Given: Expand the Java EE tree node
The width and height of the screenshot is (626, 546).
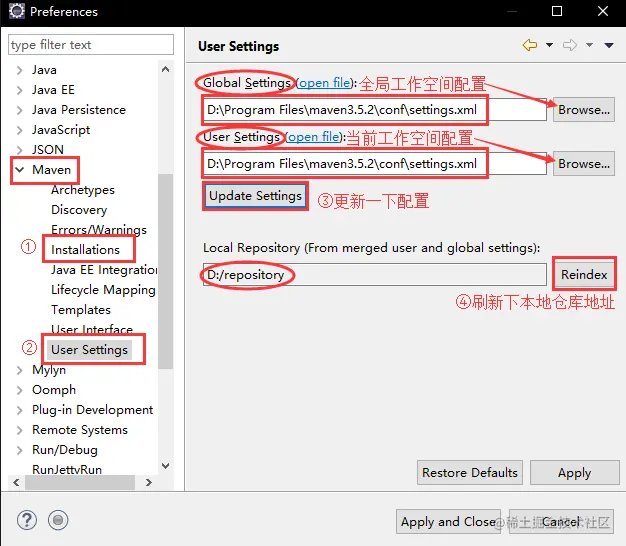Looking at the screenshot, I should coord(19,90).
